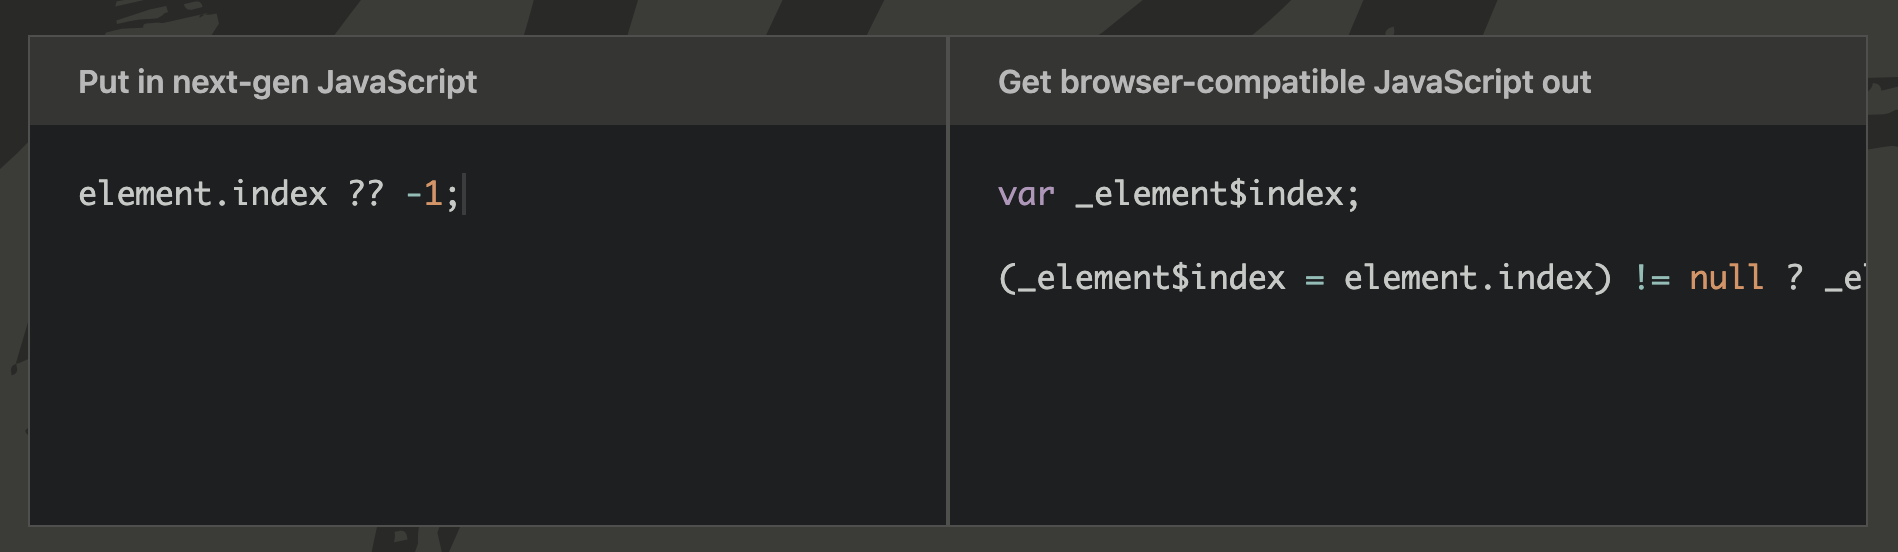The image size is (1898, 552).
Task: Click the word "element" in input code
Action: click(x=145, y=194)
